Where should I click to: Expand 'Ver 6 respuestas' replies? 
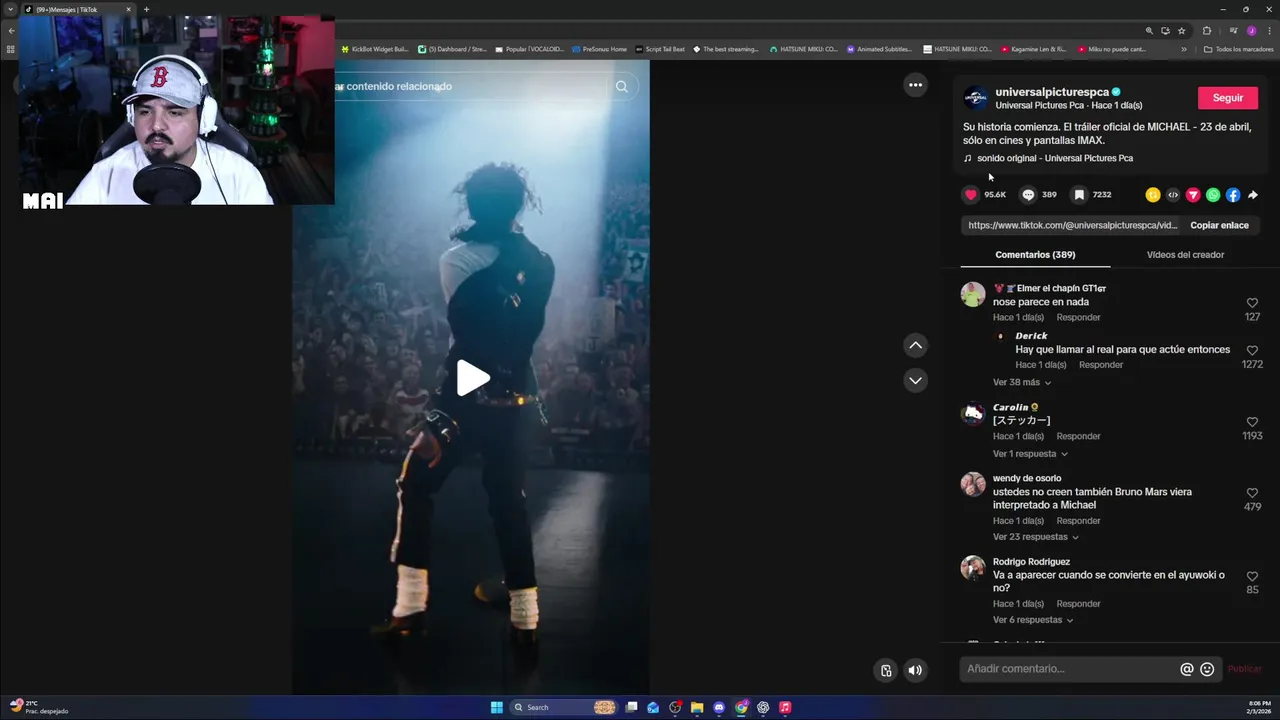click(1033, 620)
